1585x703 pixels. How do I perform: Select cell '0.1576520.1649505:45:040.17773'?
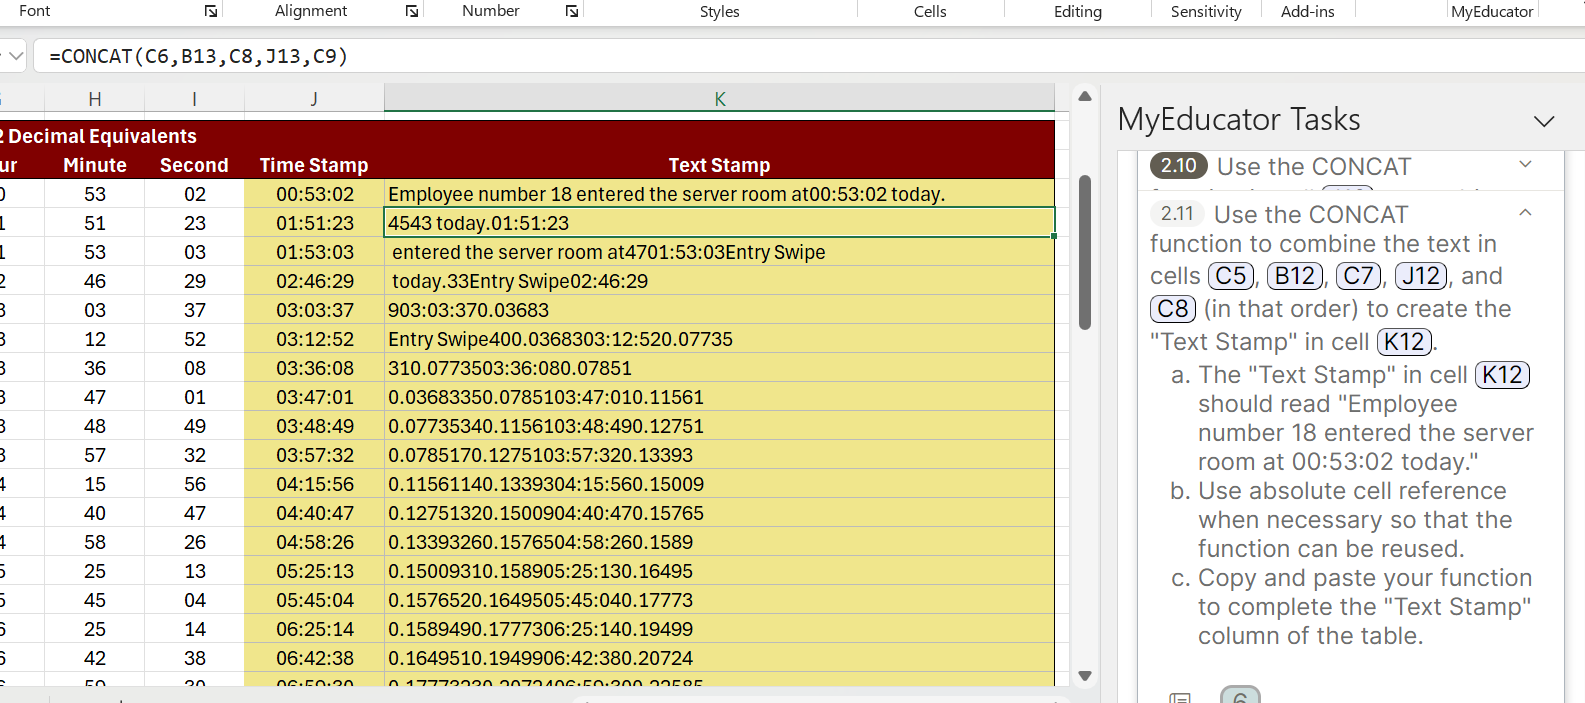720,600
